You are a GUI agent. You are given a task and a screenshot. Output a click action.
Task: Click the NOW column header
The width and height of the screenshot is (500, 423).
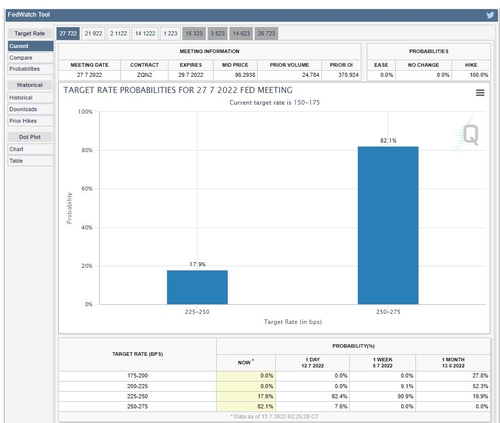[246, 363]
